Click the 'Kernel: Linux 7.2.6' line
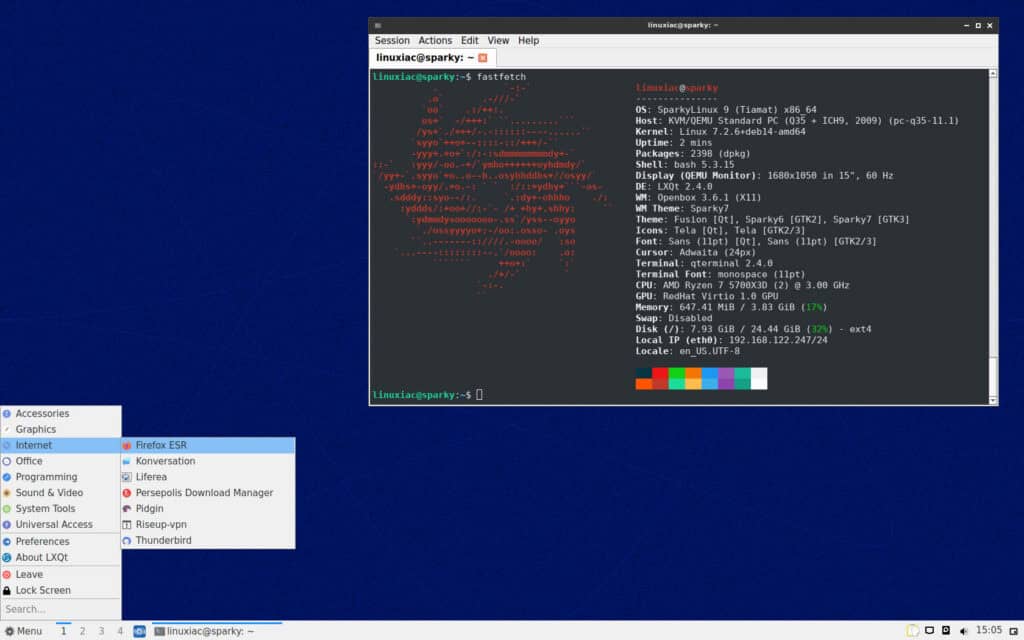1024x640 pixels. tap(720, 132)
